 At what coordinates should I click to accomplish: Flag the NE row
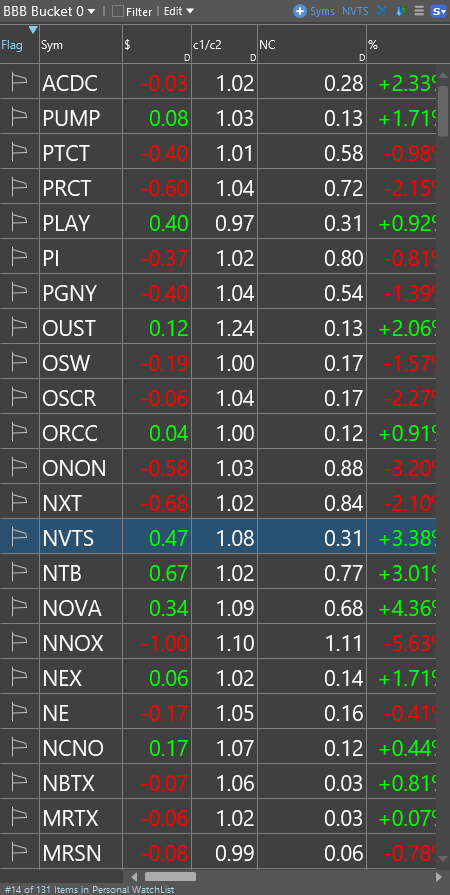click(x=19, y=713)
